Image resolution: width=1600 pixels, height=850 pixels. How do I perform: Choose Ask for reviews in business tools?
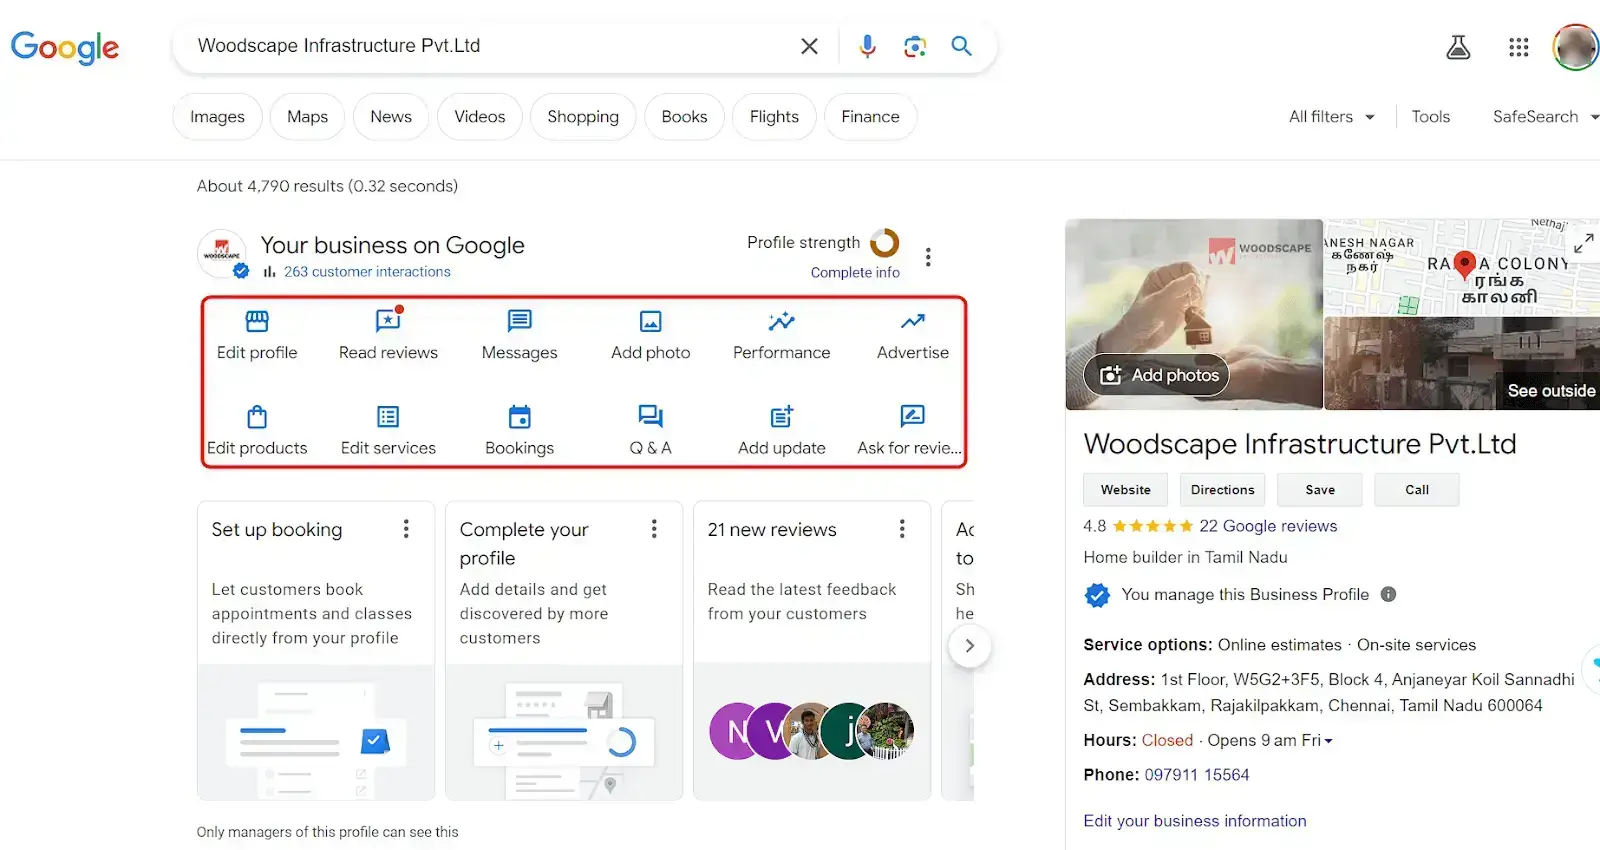coord(909,431)
